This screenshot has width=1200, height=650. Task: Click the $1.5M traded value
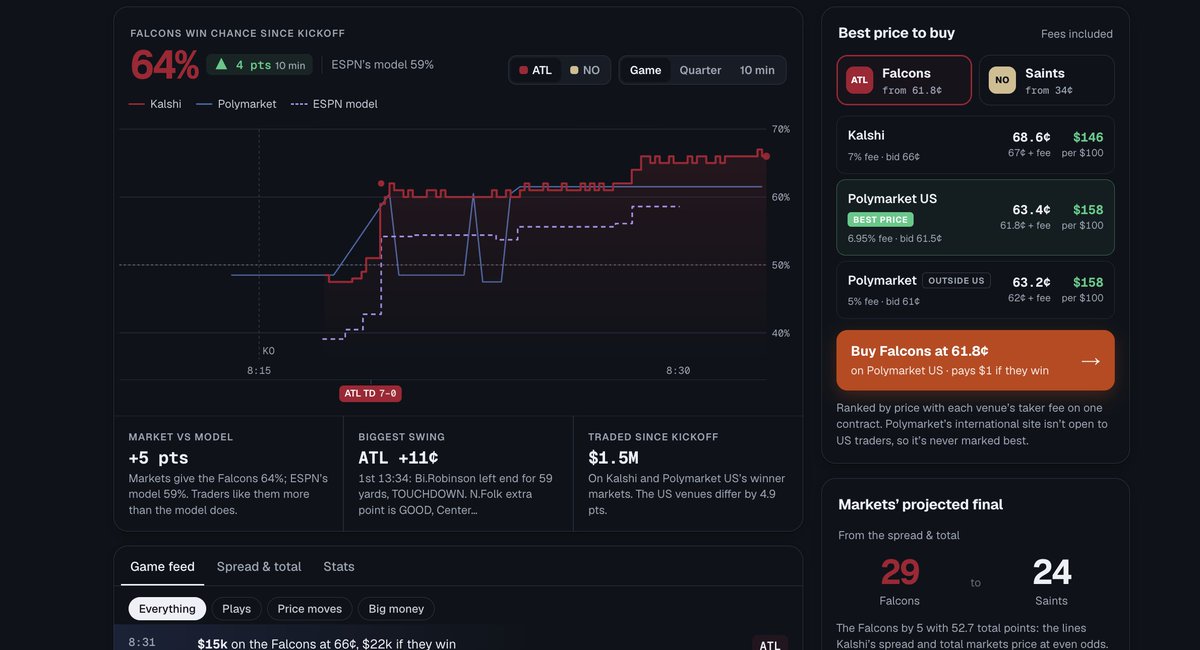(613, 458)
